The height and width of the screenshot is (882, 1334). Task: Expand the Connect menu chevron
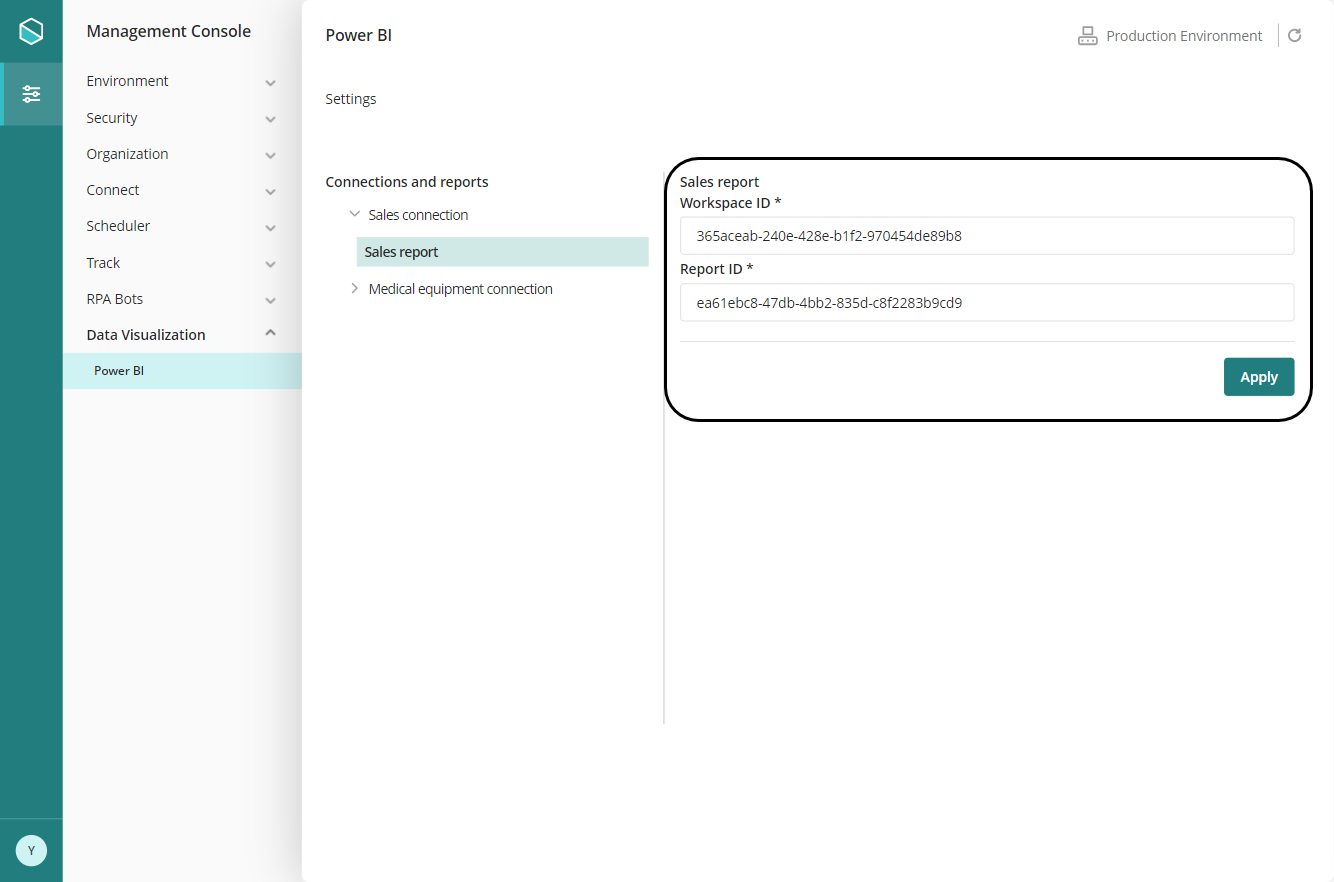pos(270,191)
